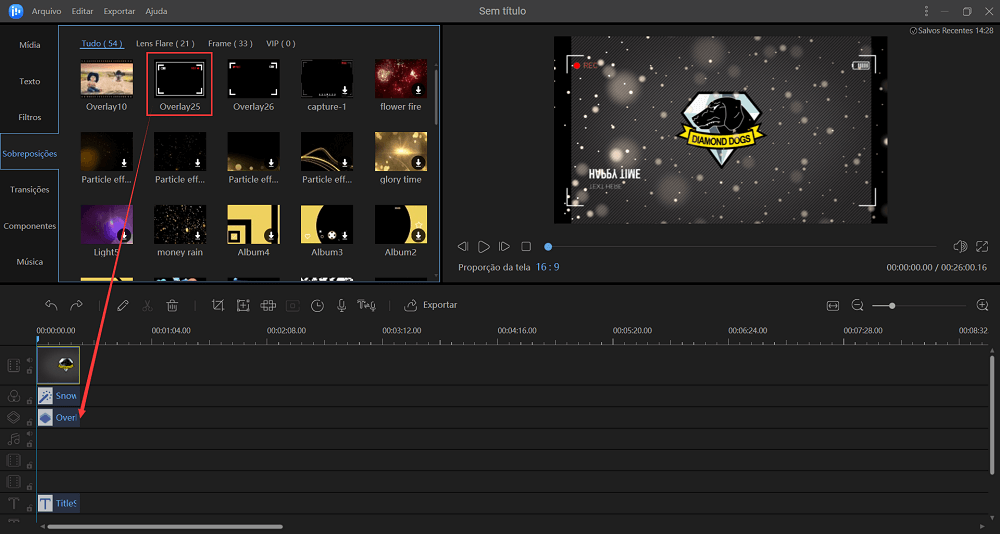Click the Exportar button in timeline toolbar
The image size is (1000, 534).
[x=431, y=305]
